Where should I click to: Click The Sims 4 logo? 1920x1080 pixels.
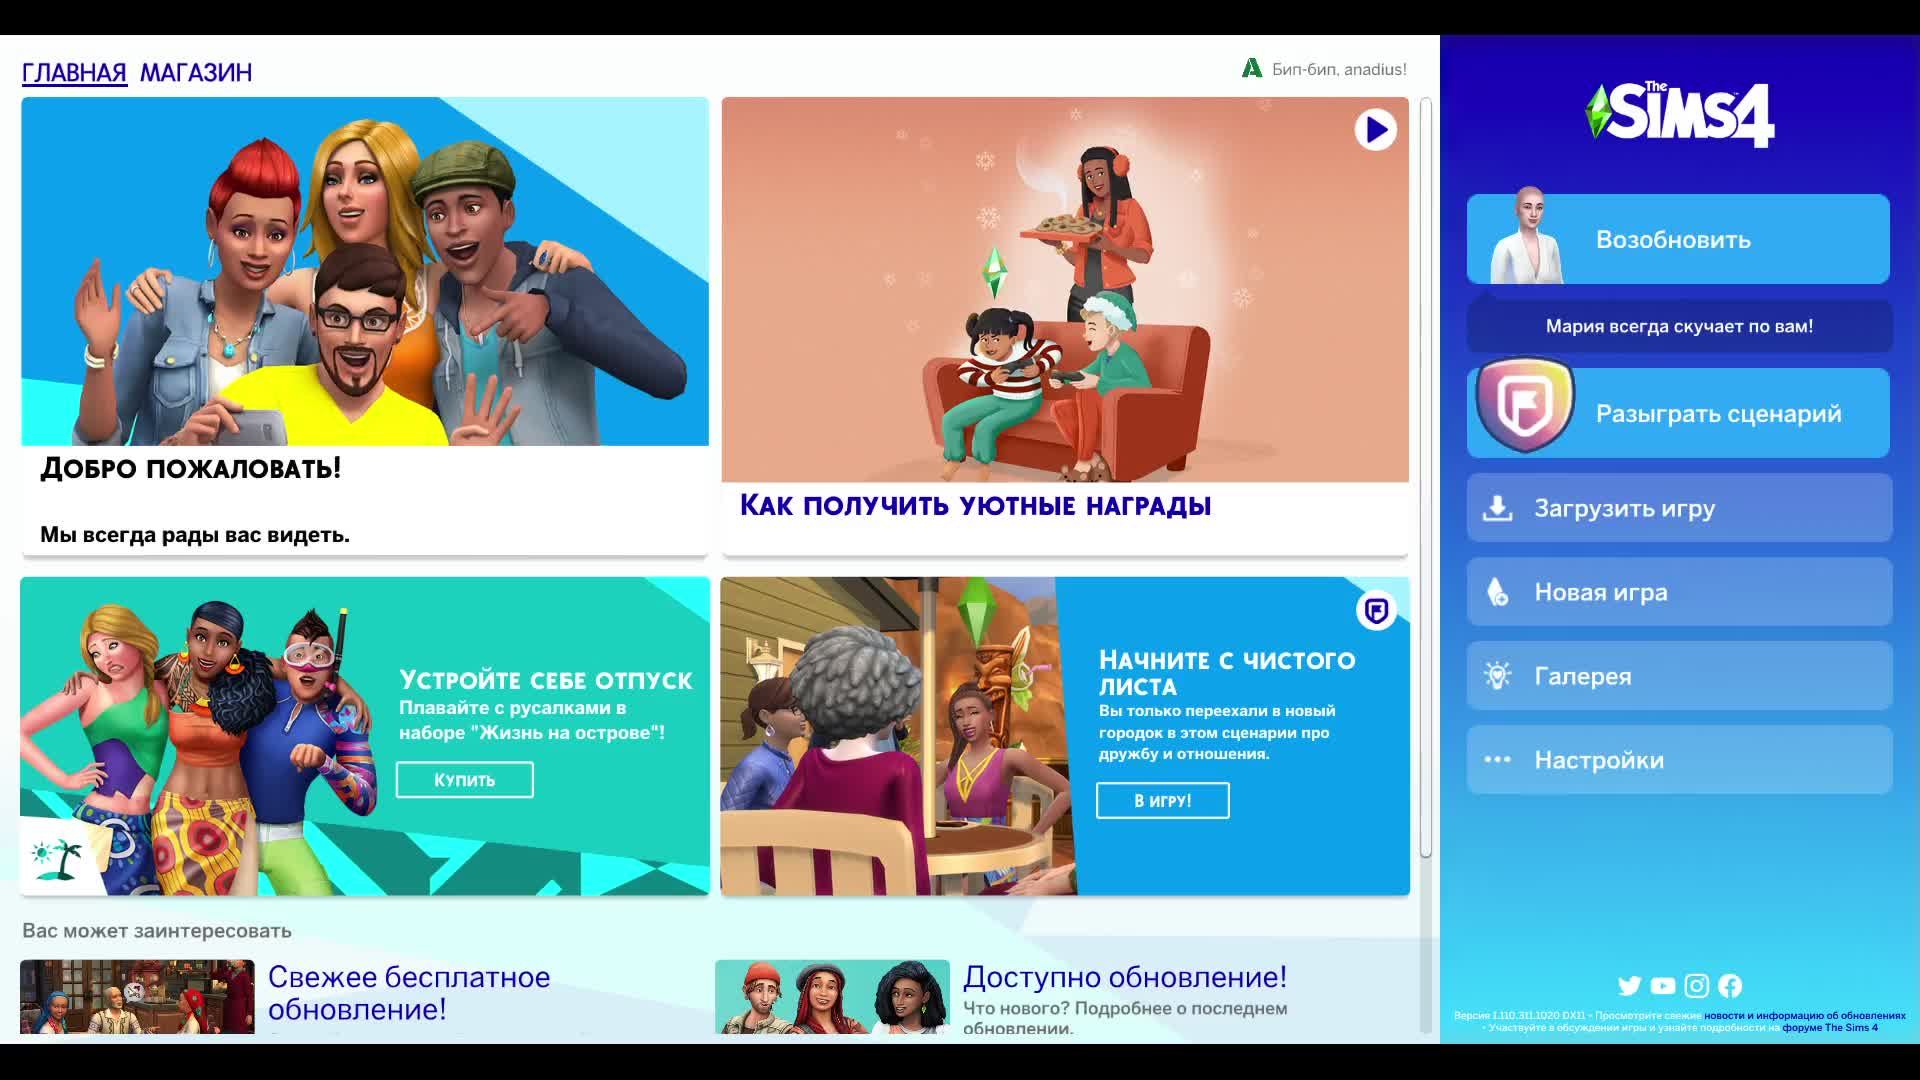coord(1679,114)
